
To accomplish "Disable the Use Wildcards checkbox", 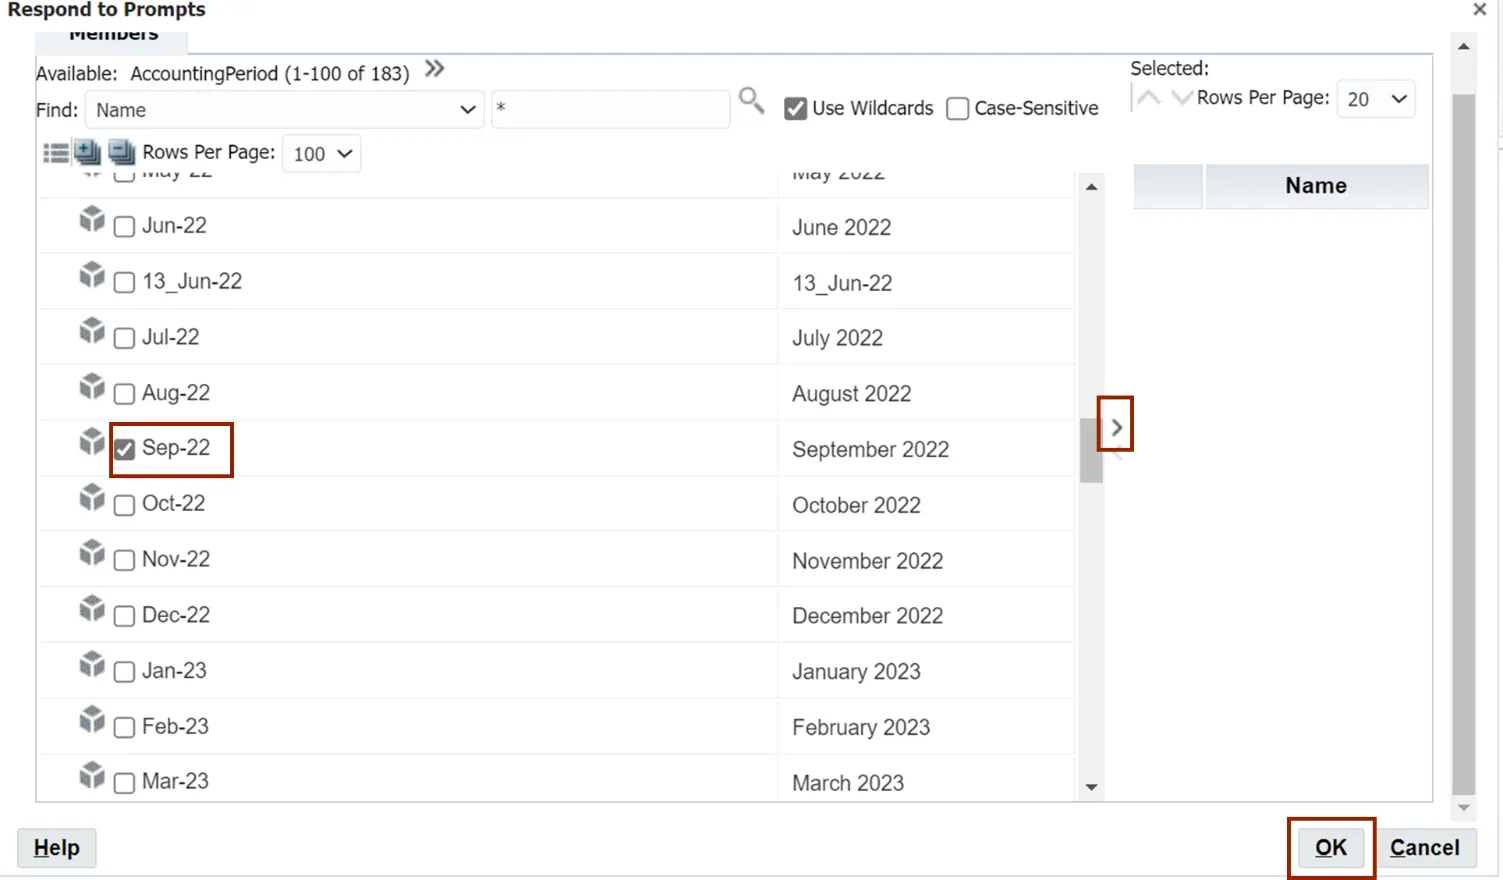I will coord(796,108).
